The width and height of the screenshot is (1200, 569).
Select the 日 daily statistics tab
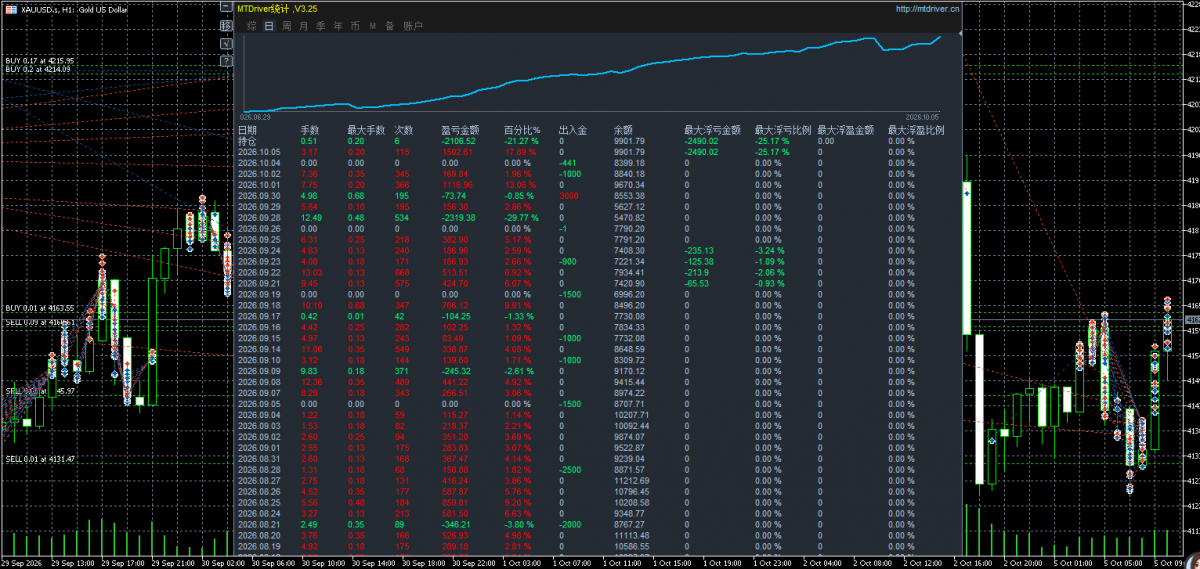(x=269, y=26)
